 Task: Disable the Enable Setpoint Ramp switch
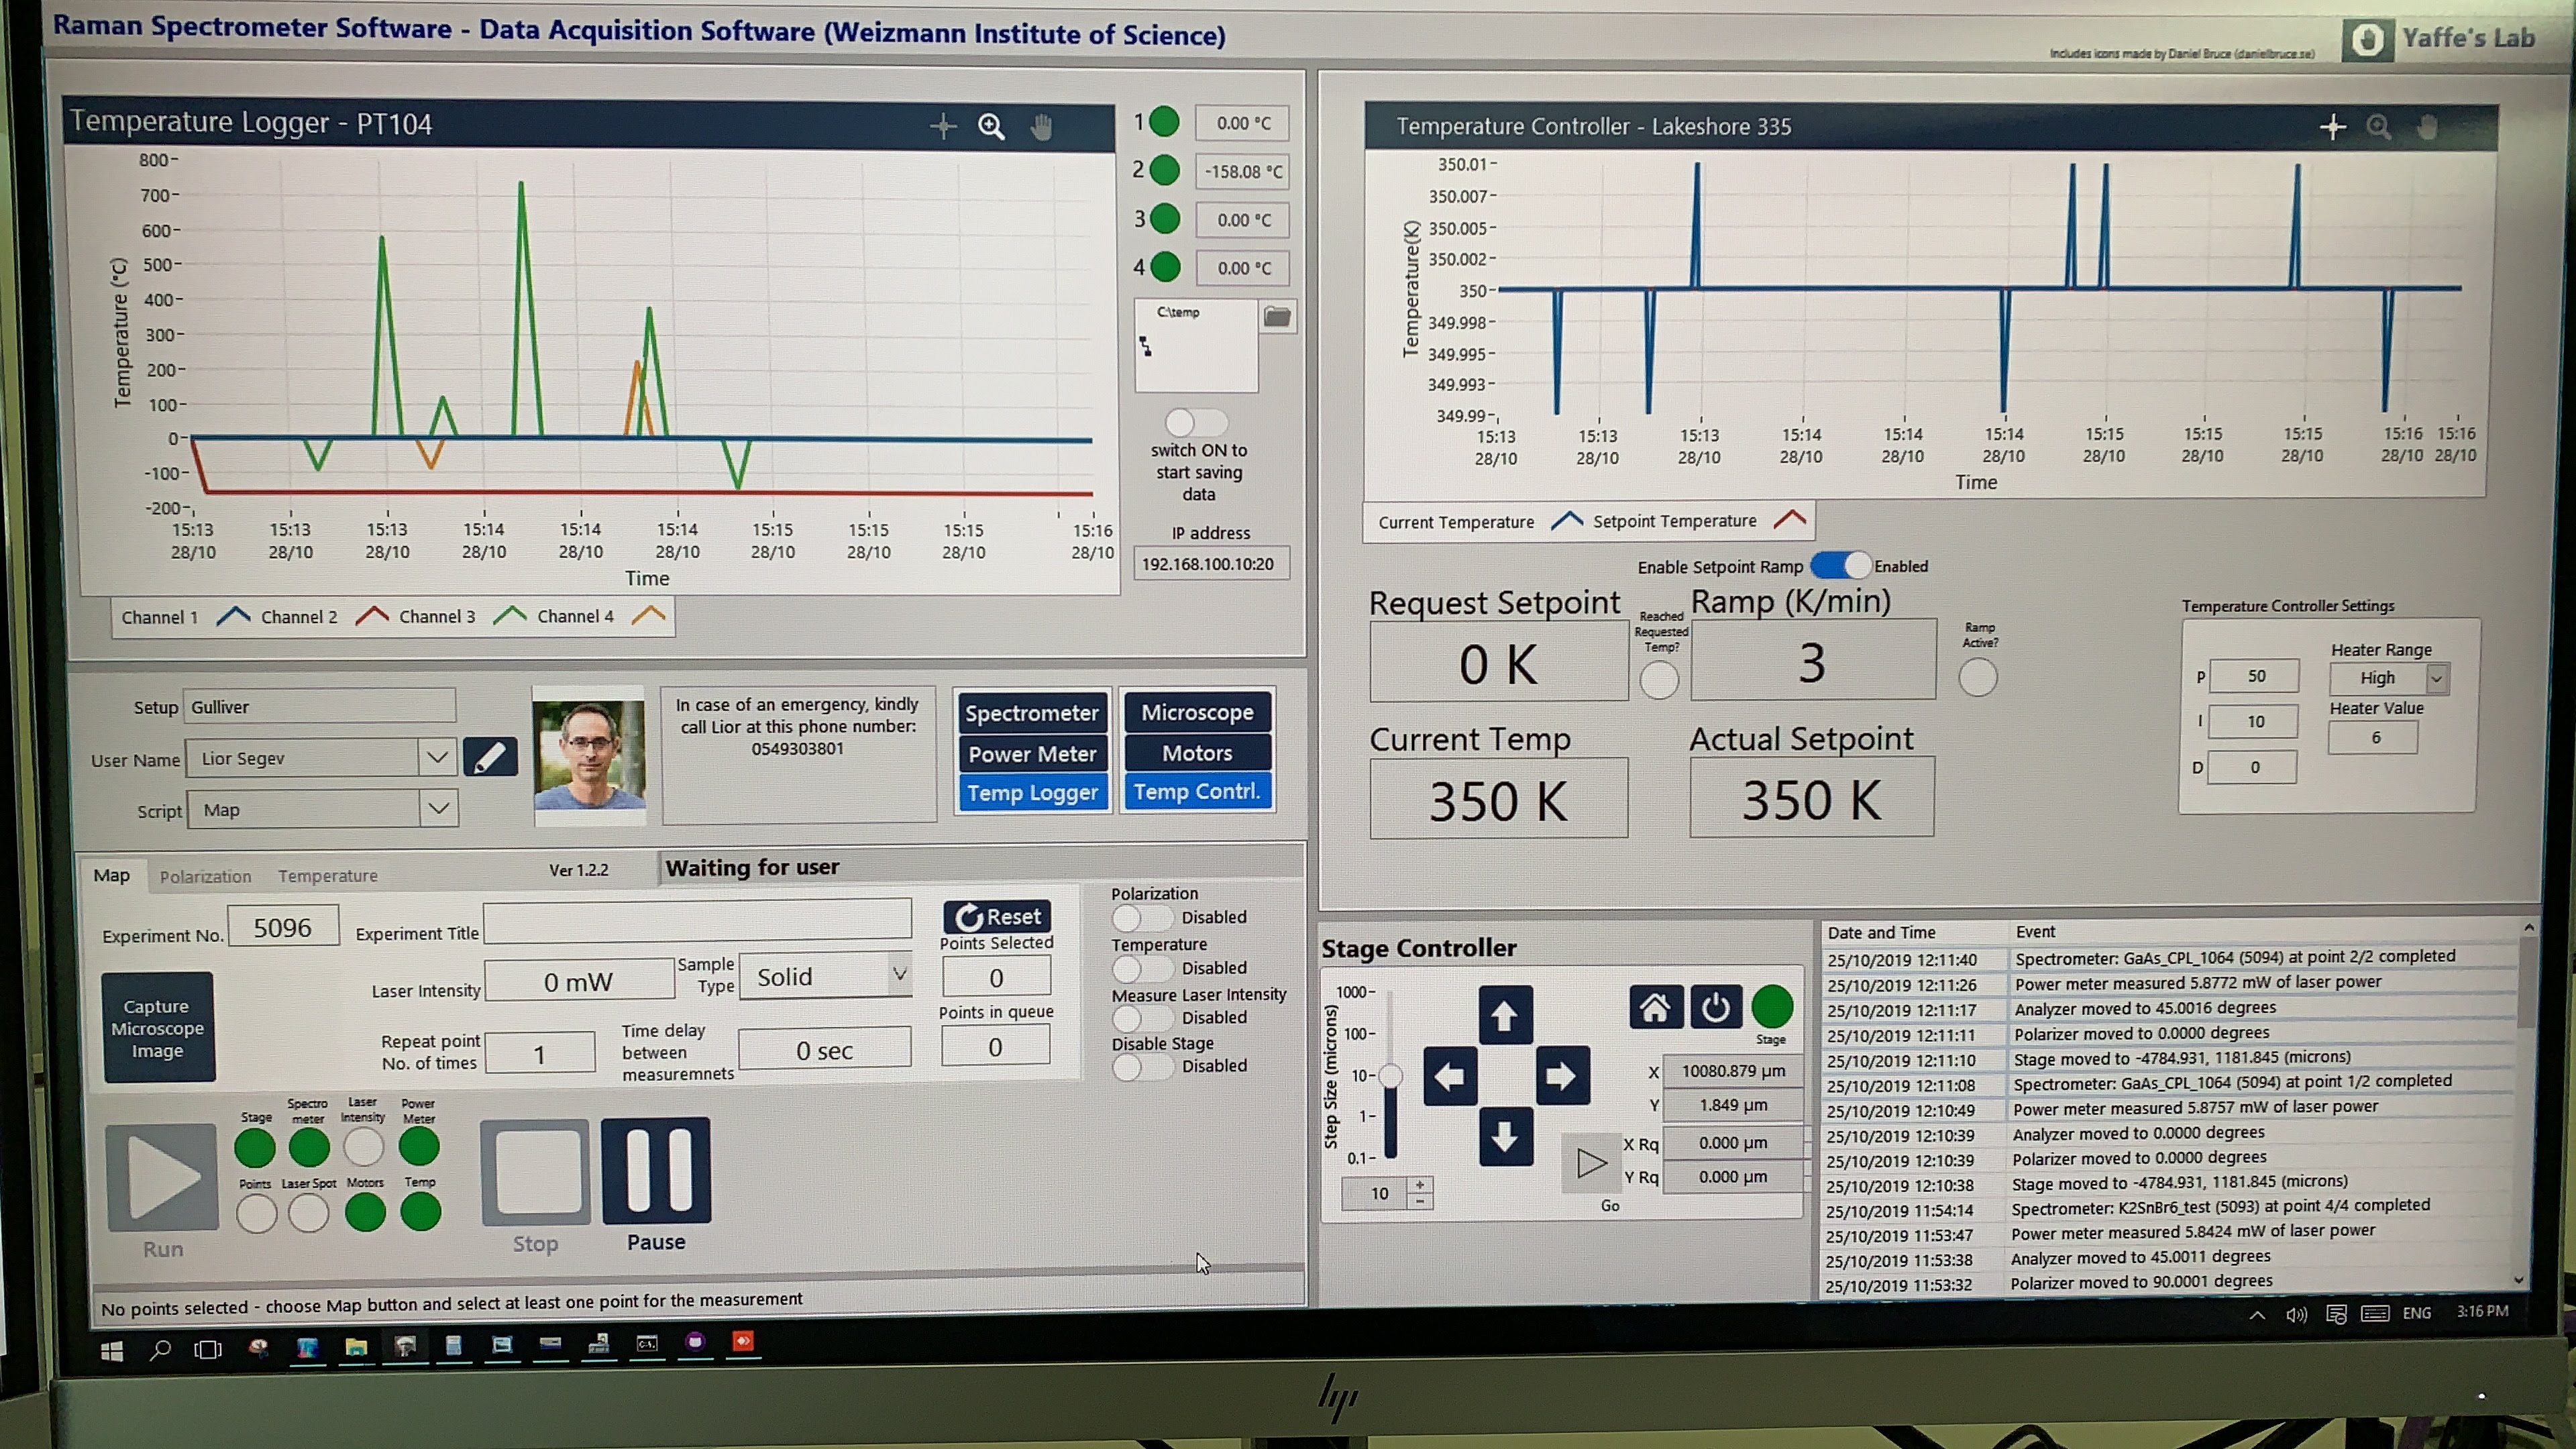[1840, 566]
